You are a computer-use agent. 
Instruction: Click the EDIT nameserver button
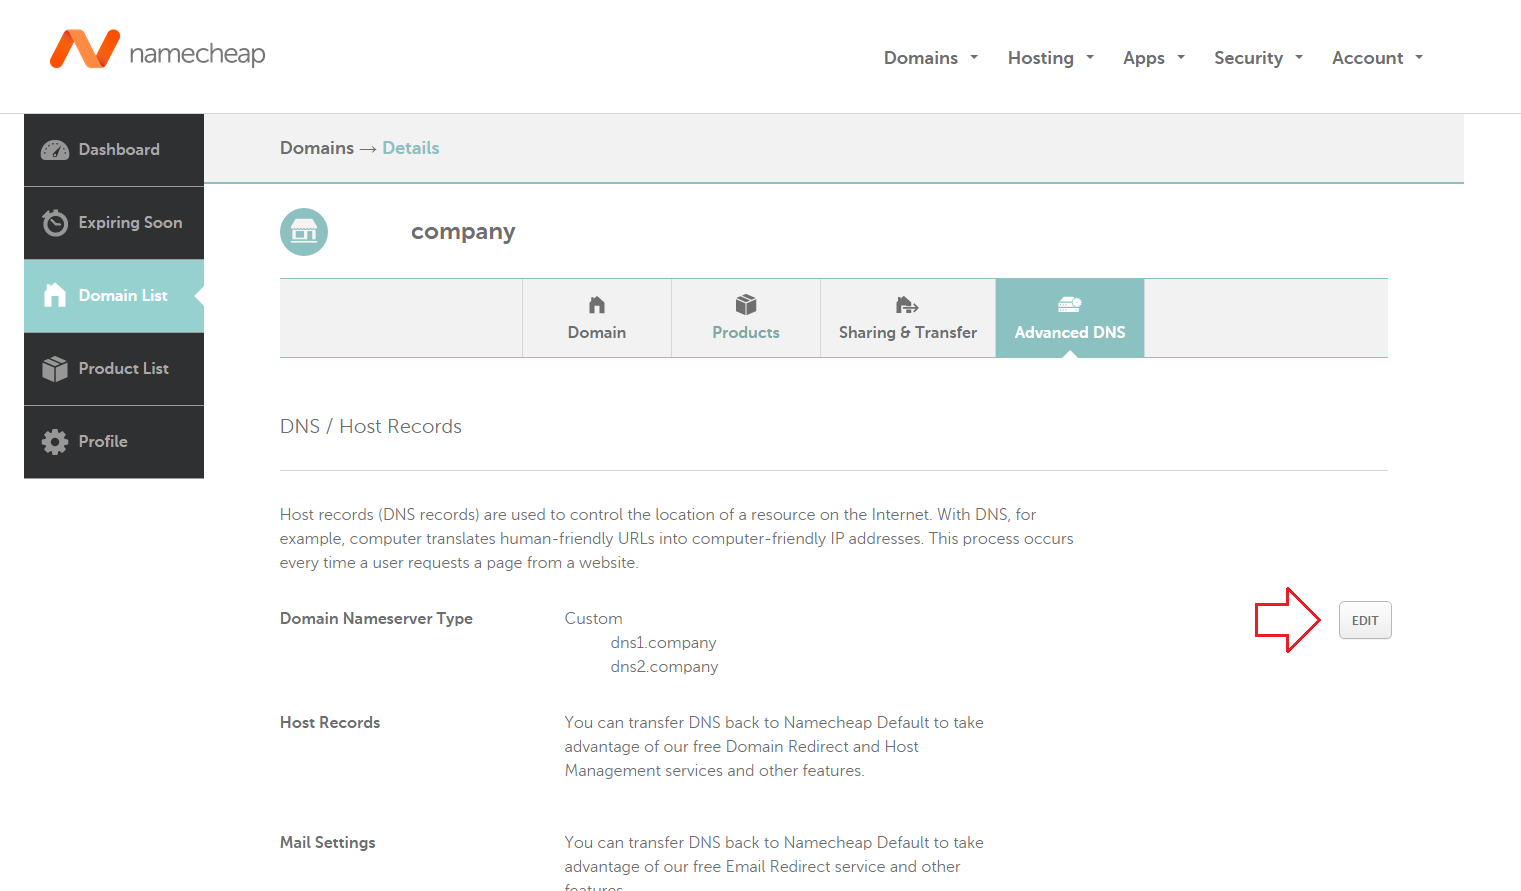tap(1365, 620)
